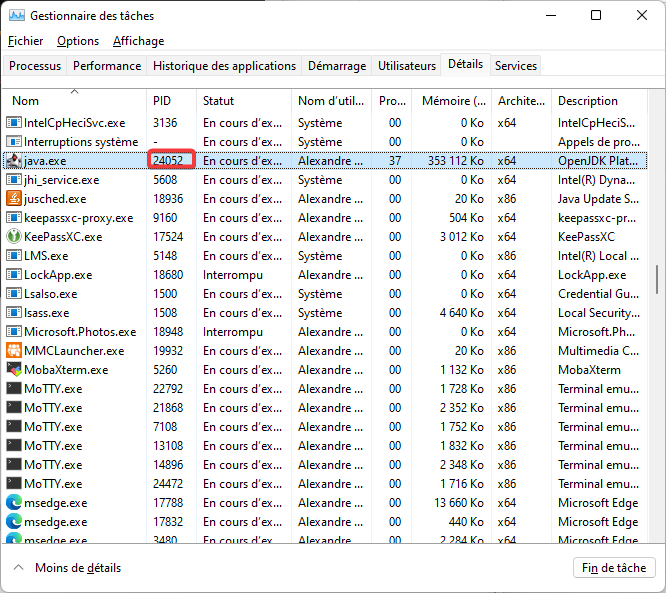The width and height of the screenshot is (666, 593).
Task: Click PID 24052 of java.exe
Action: 168,161
